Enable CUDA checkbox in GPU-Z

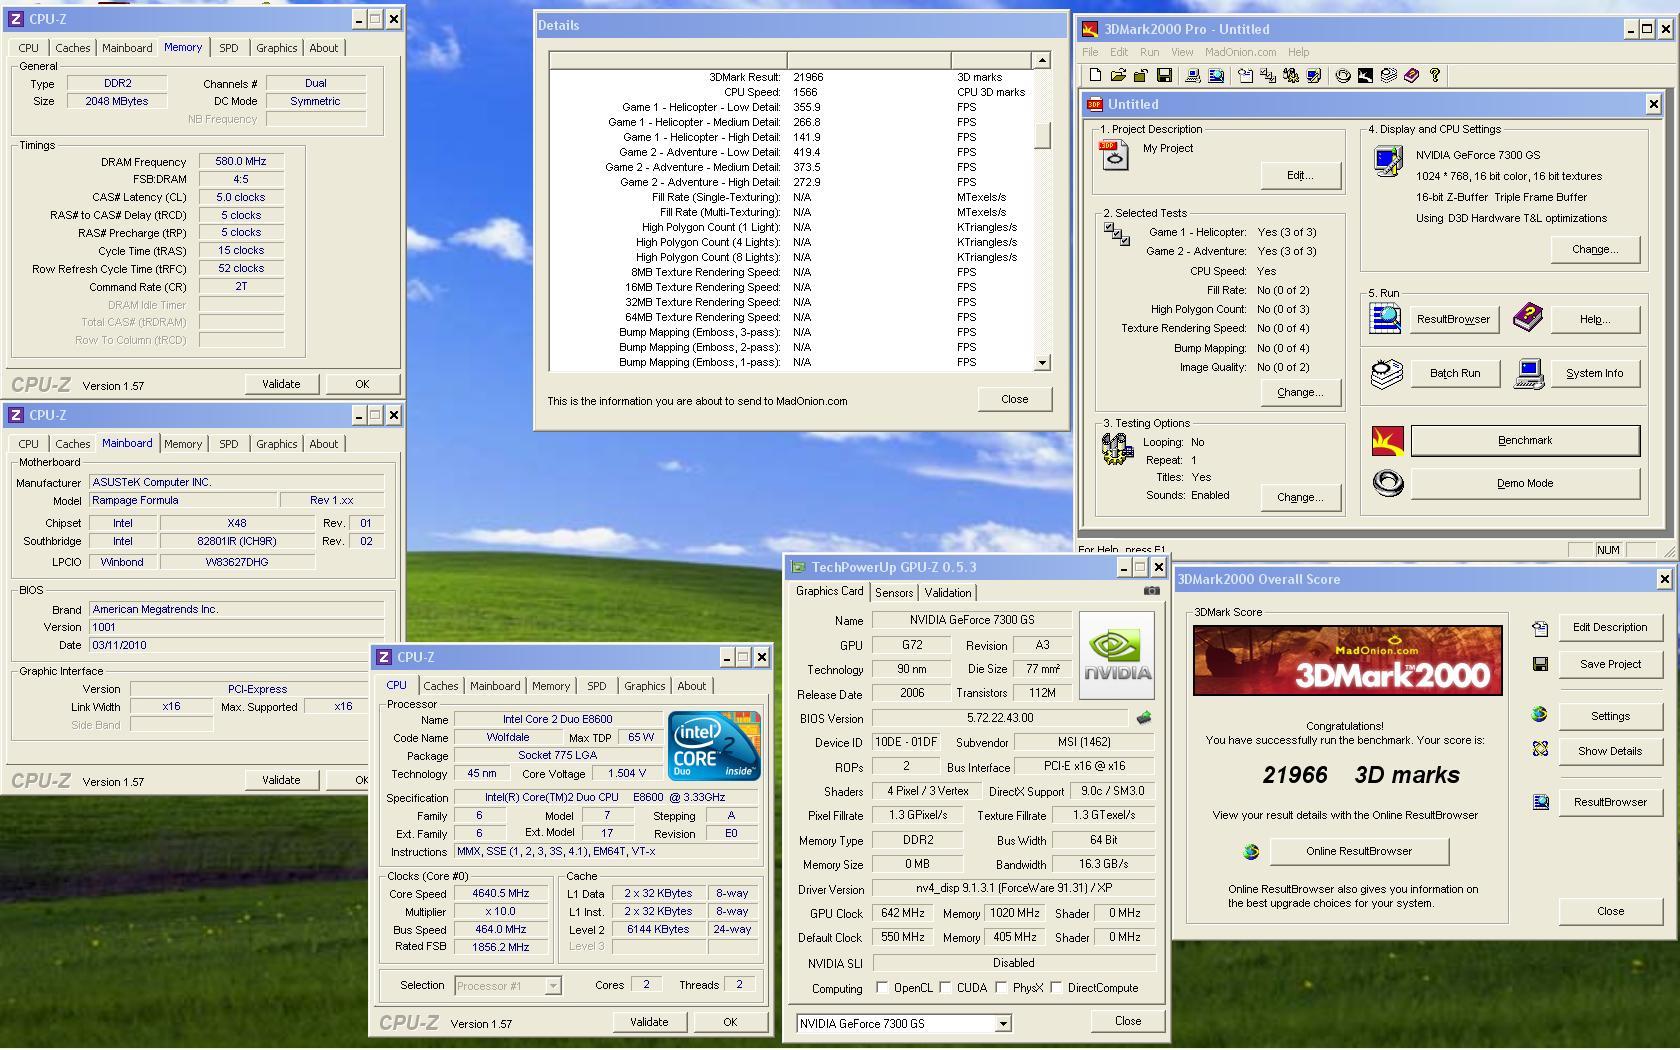945,987
